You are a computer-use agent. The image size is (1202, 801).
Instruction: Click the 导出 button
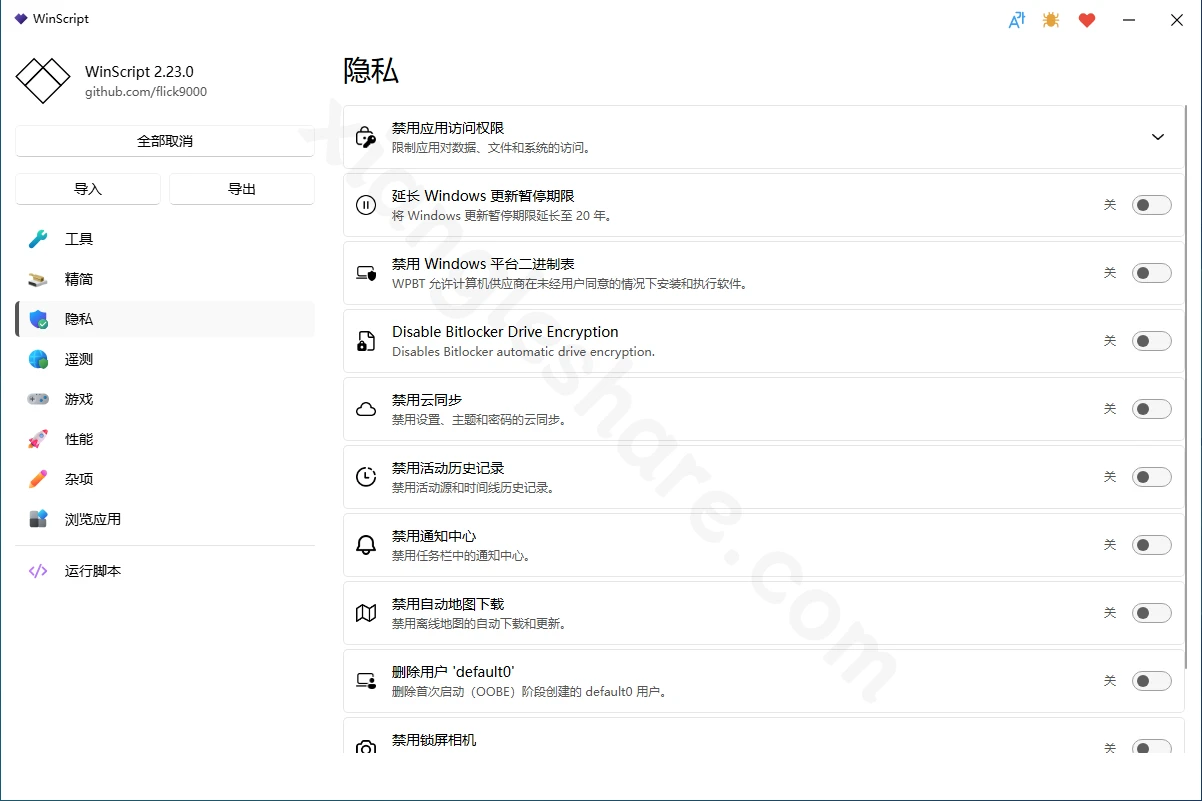pyautogui.click(x=242, y=189)
